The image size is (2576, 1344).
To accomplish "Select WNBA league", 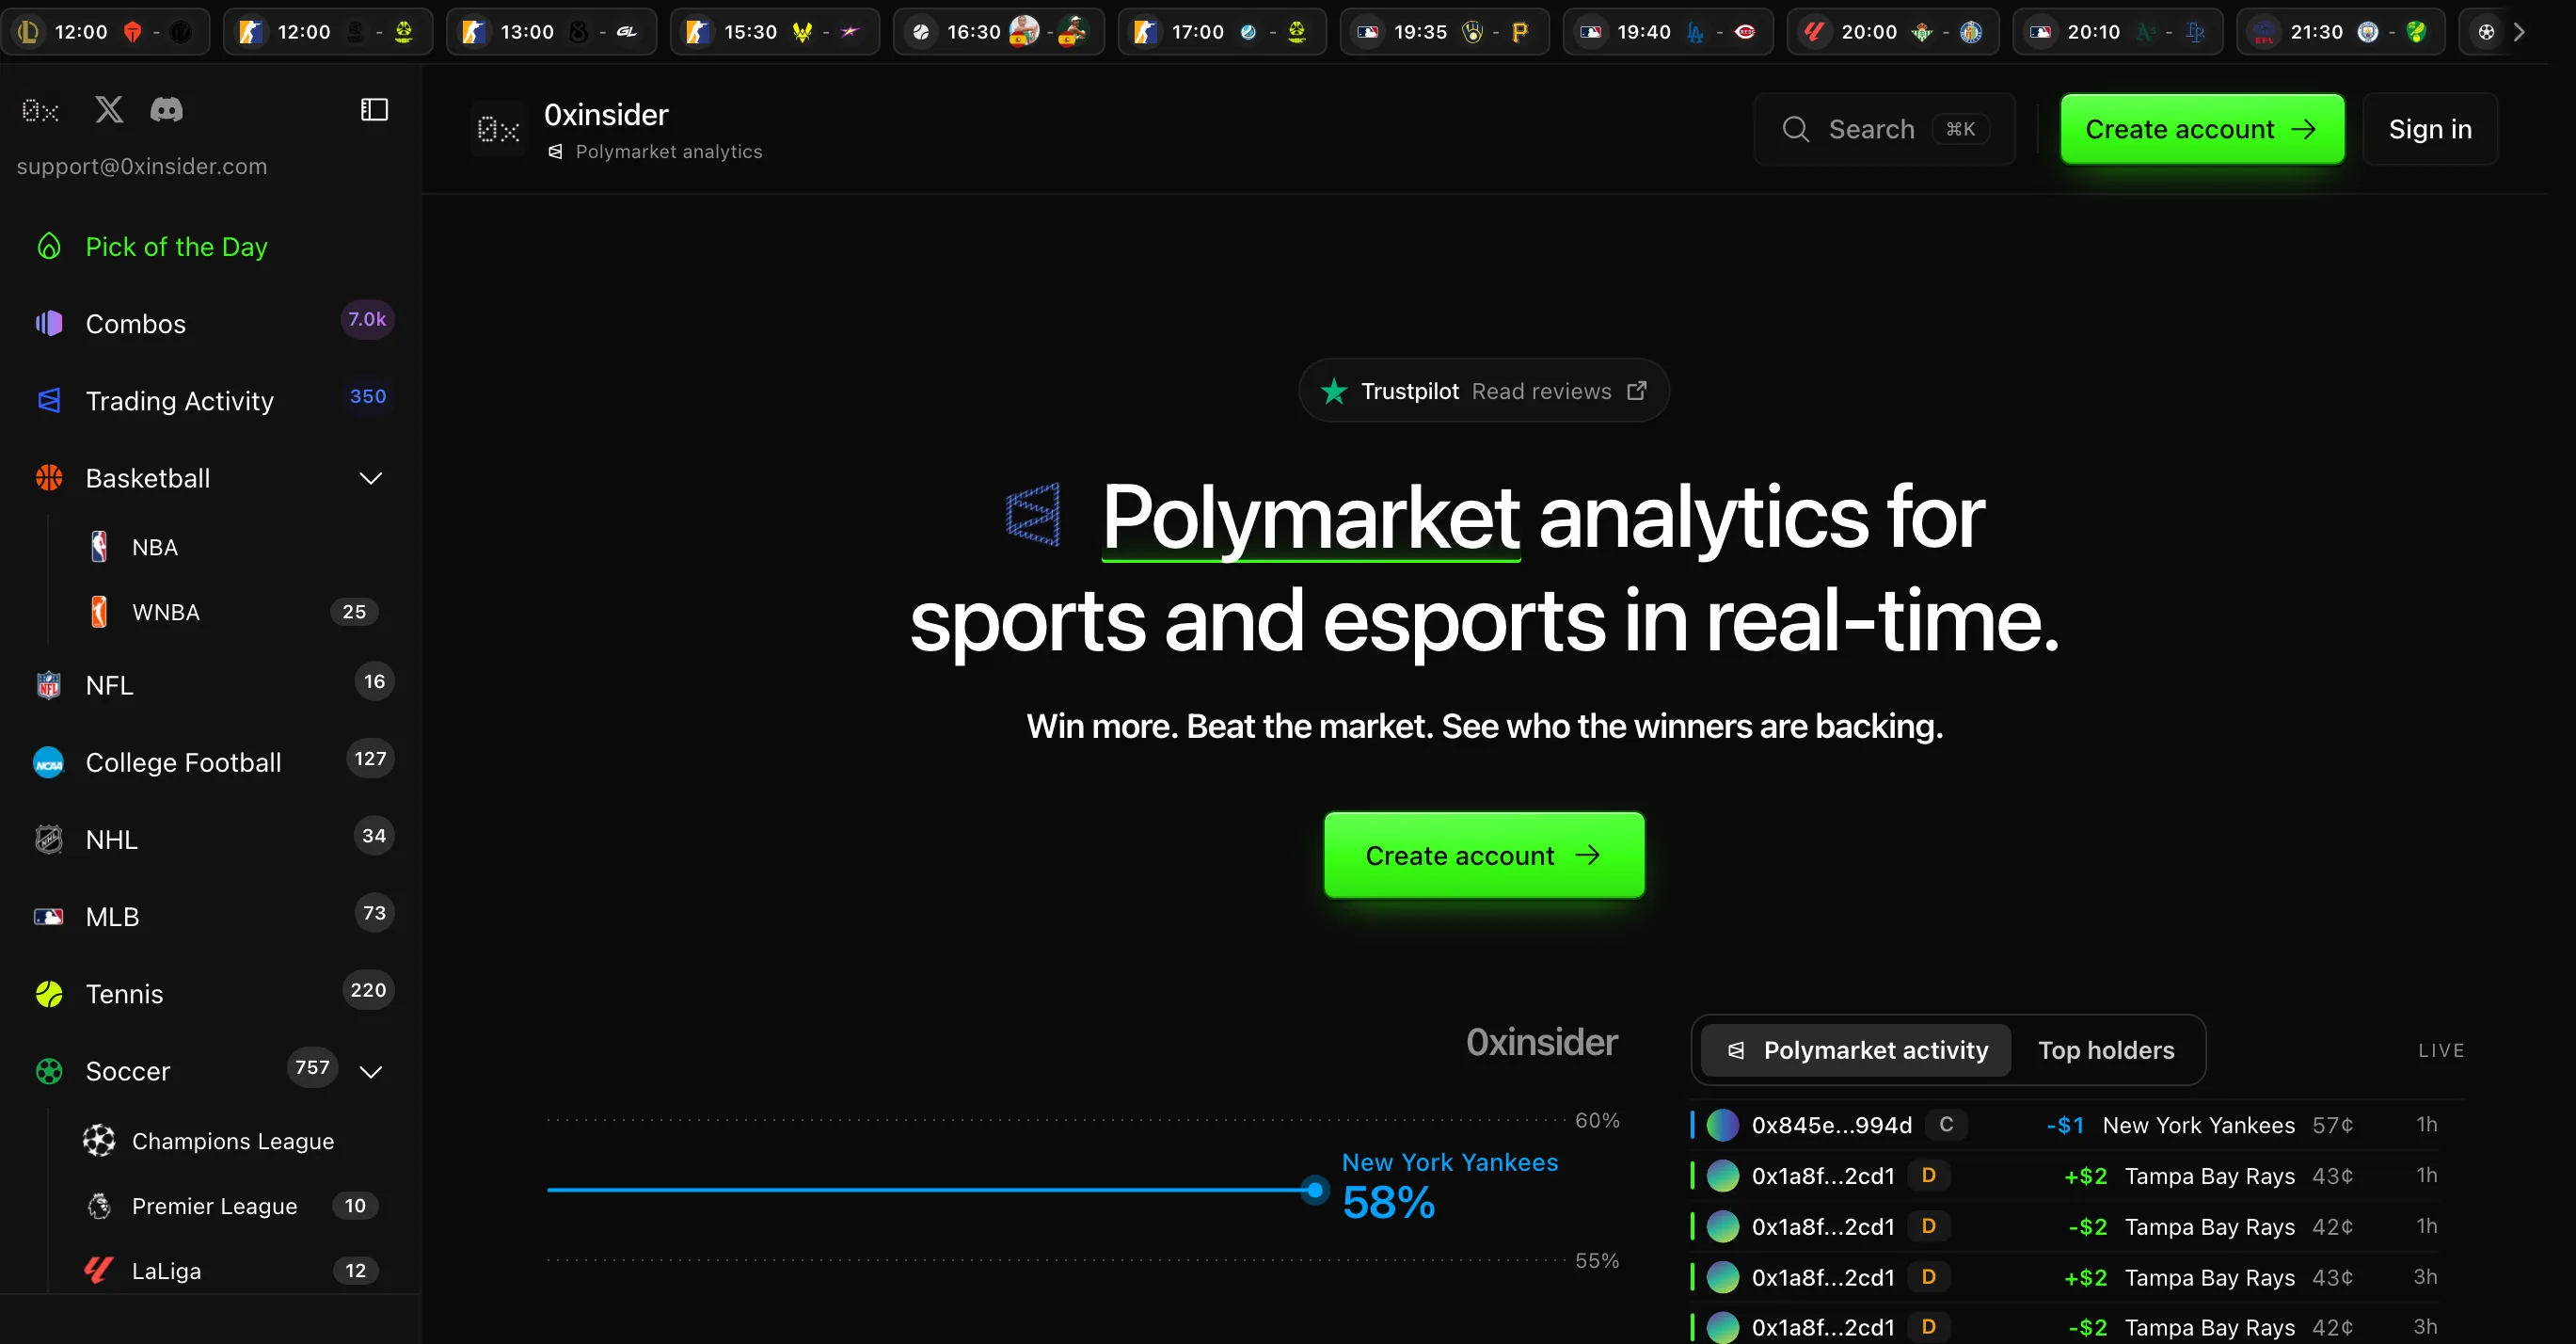I will tap(232, 611).
